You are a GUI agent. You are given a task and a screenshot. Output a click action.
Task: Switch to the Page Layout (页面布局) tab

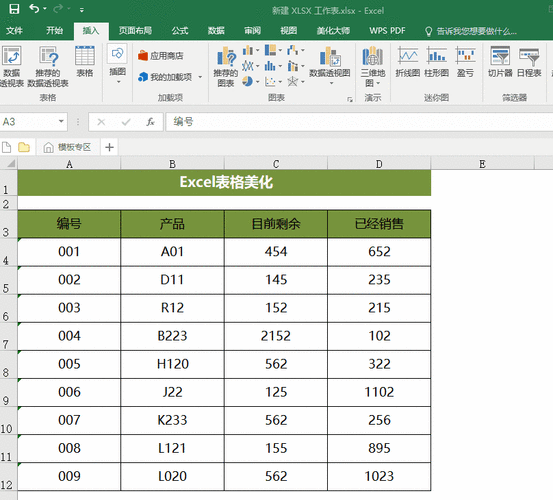point(135,31)
